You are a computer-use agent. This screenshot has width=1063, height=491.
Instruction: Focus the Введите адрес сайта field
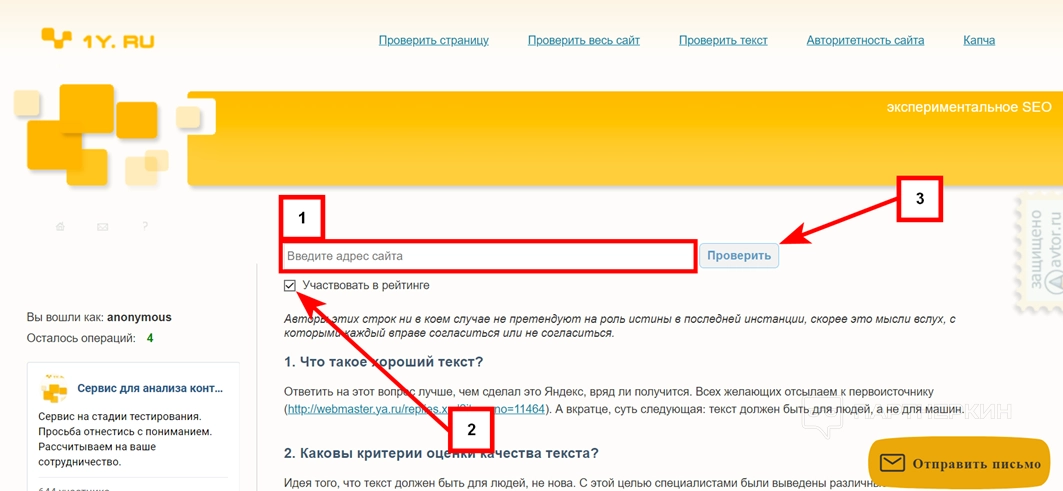coord(489,256)
